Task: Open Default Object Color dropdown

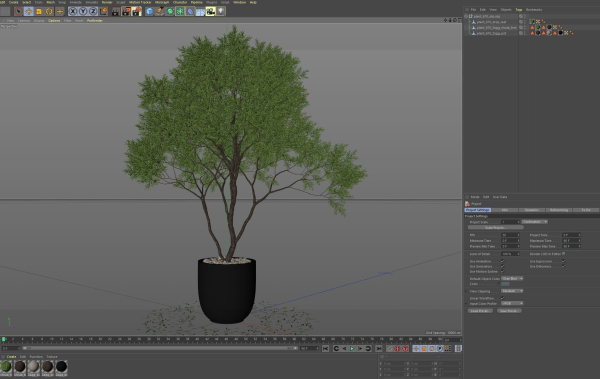Action: click(x=512, y=279)
